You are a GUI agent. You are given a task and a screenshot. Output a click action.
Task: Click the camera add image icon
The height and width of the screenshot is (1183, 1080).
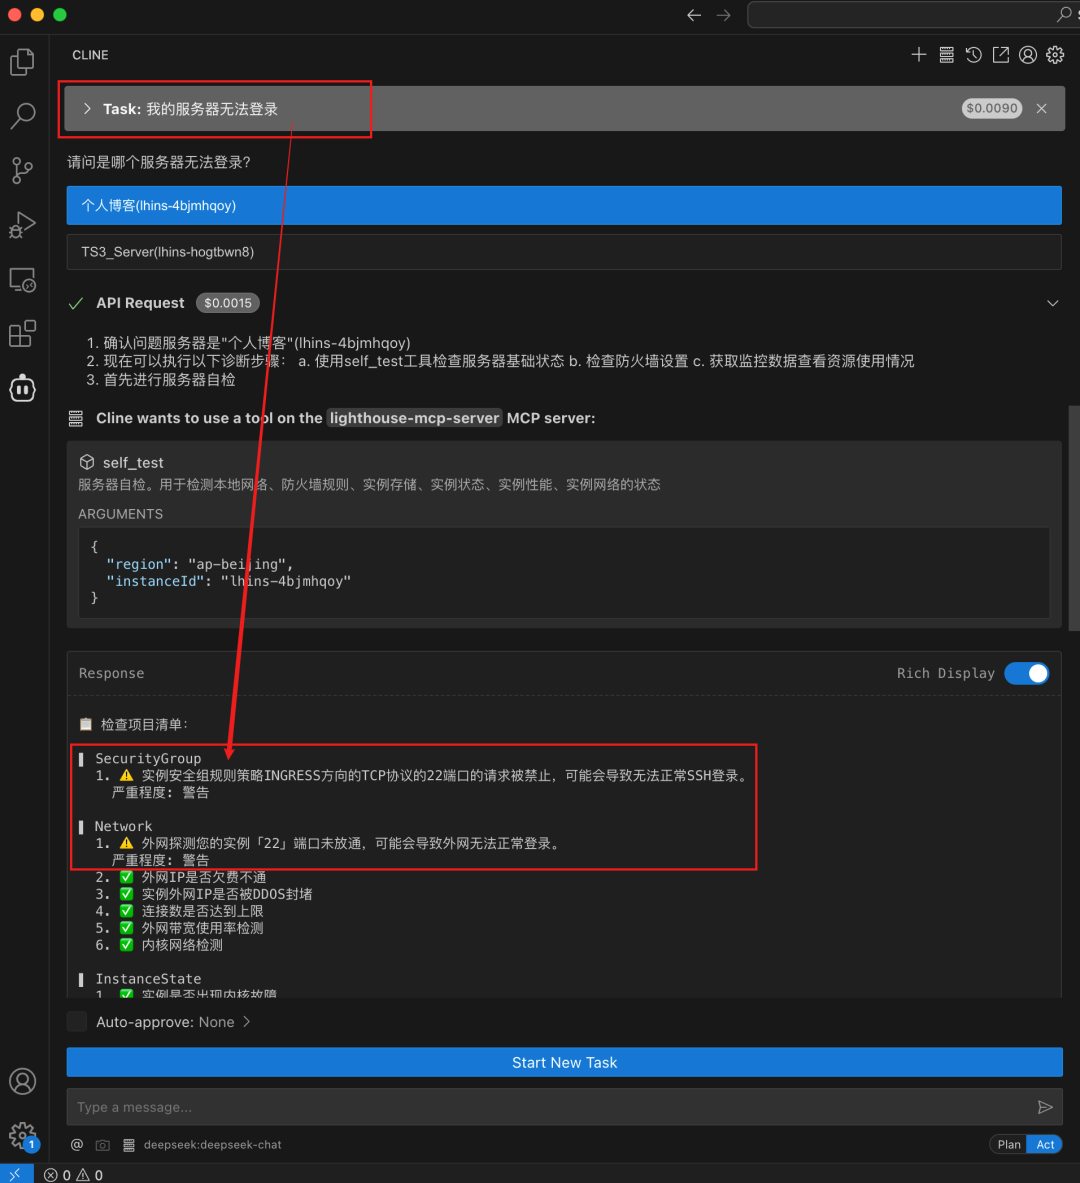coord(103,1145)
